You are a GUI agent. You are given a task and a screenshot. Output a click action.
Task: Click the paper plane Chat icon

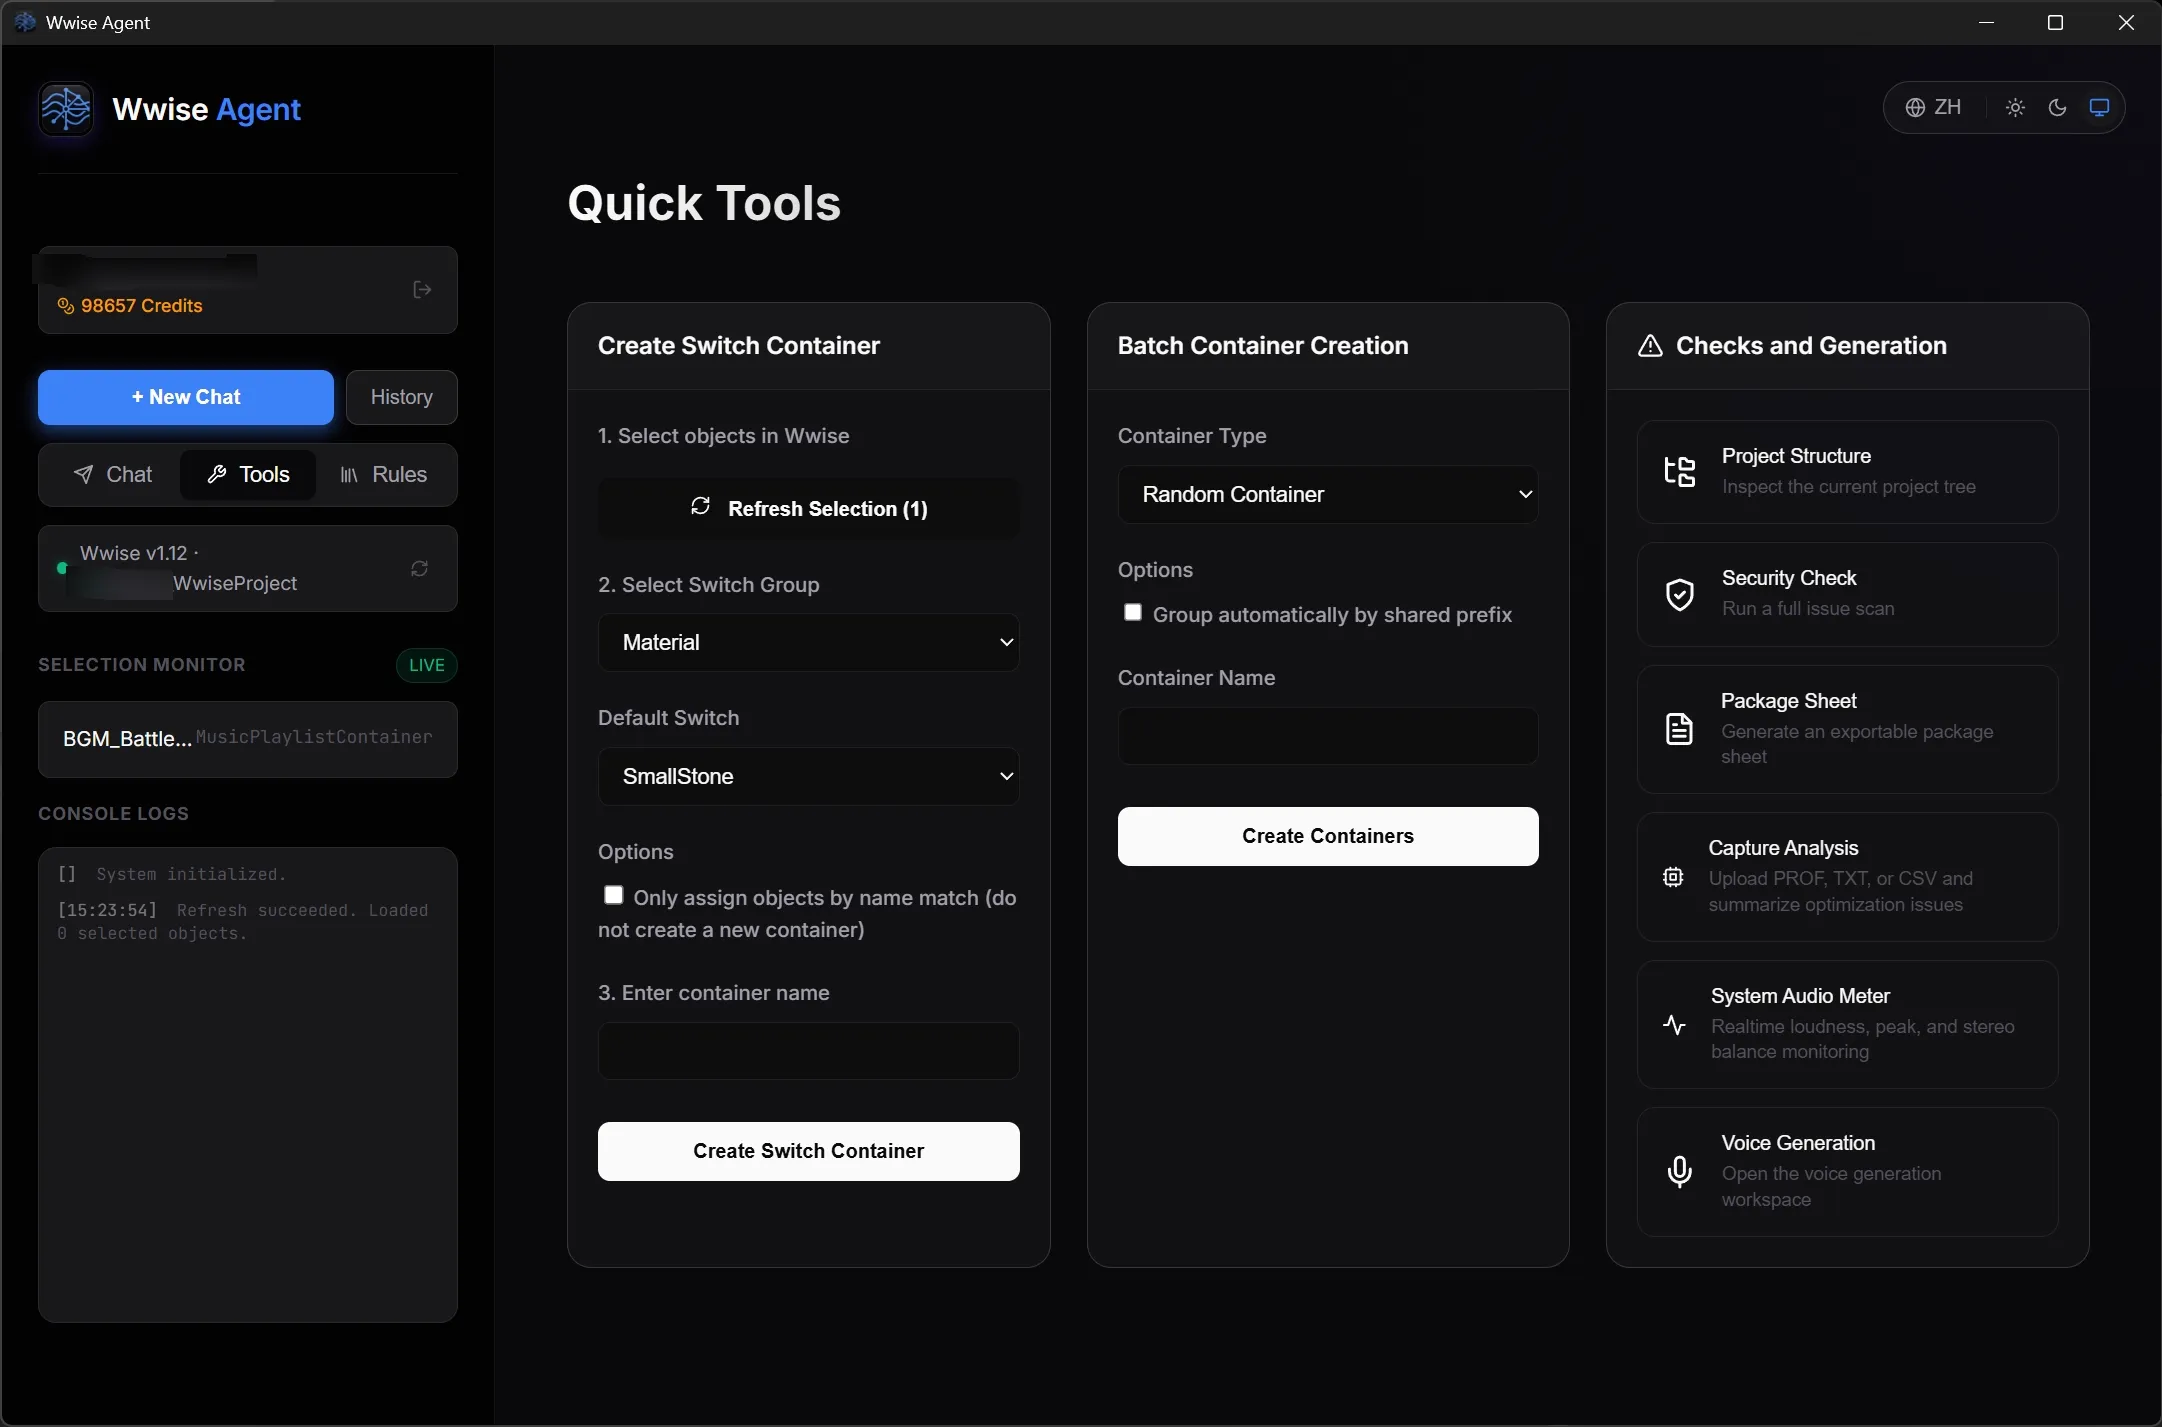point(84,474)
